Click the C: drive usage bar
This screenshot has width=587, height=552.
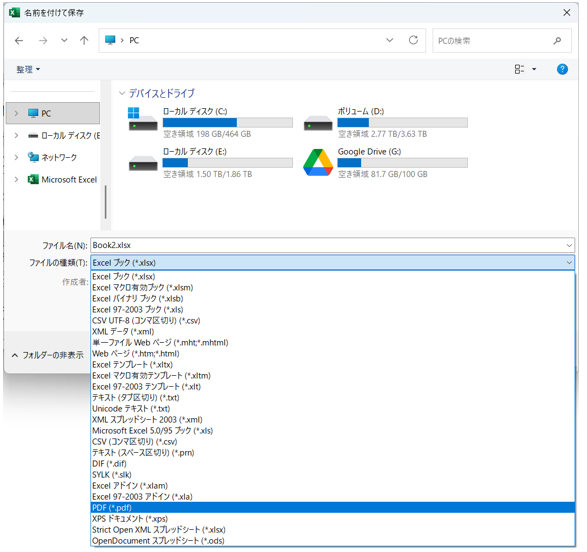[228, 122]
